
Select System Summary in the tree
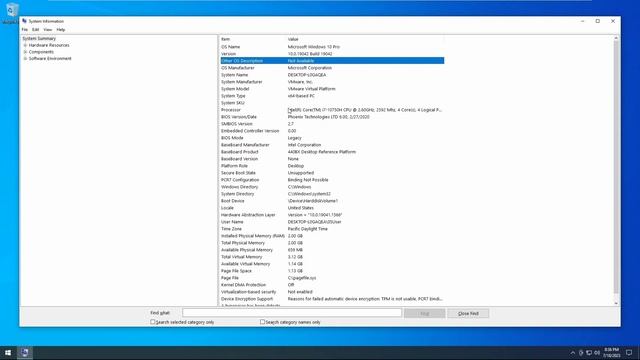tap(39, 38)
